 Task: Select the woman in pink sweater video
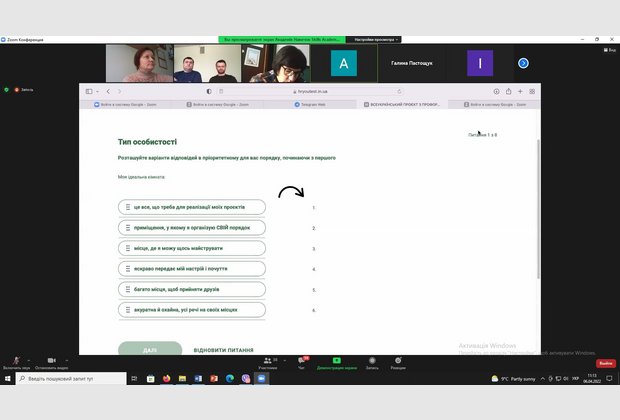(140, 63)
